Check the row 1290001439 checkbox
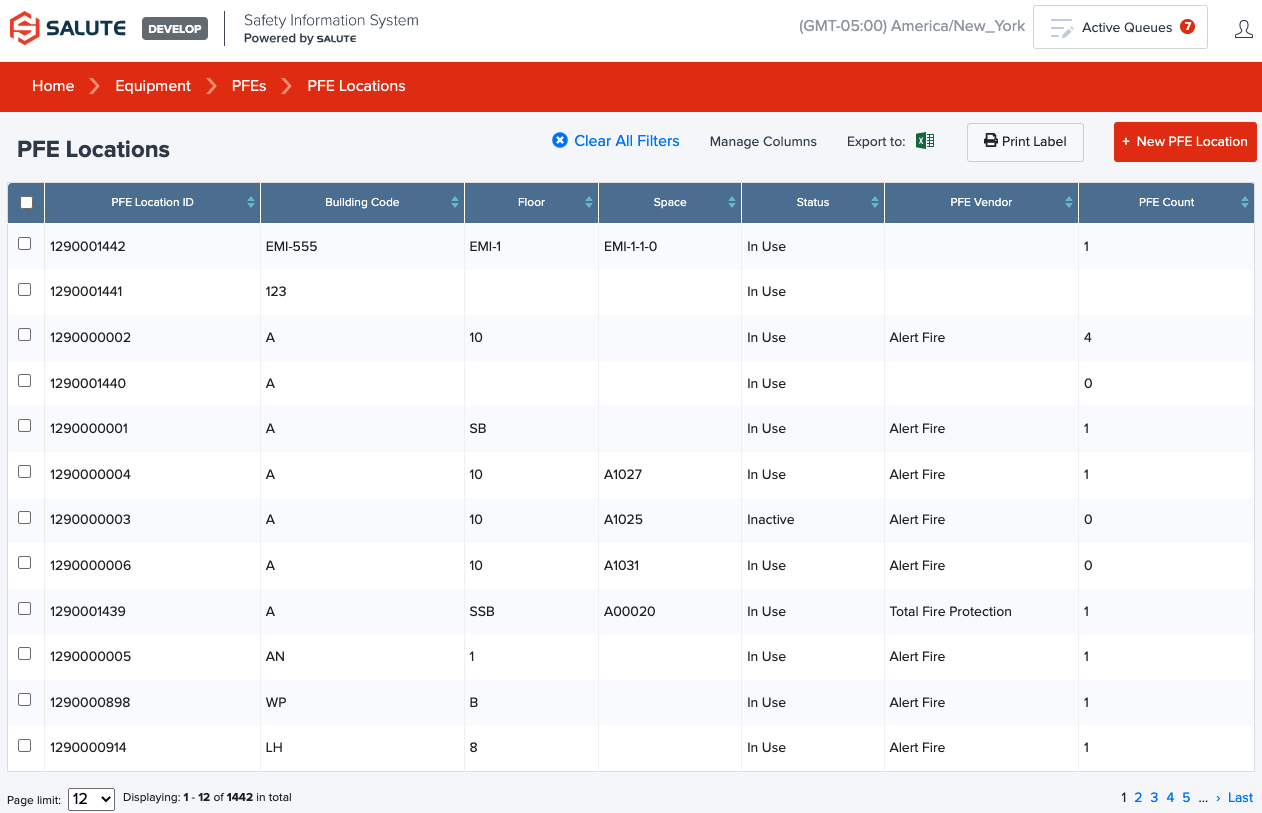The height and width of the screenshot is (813, 1262). point(25,609)
